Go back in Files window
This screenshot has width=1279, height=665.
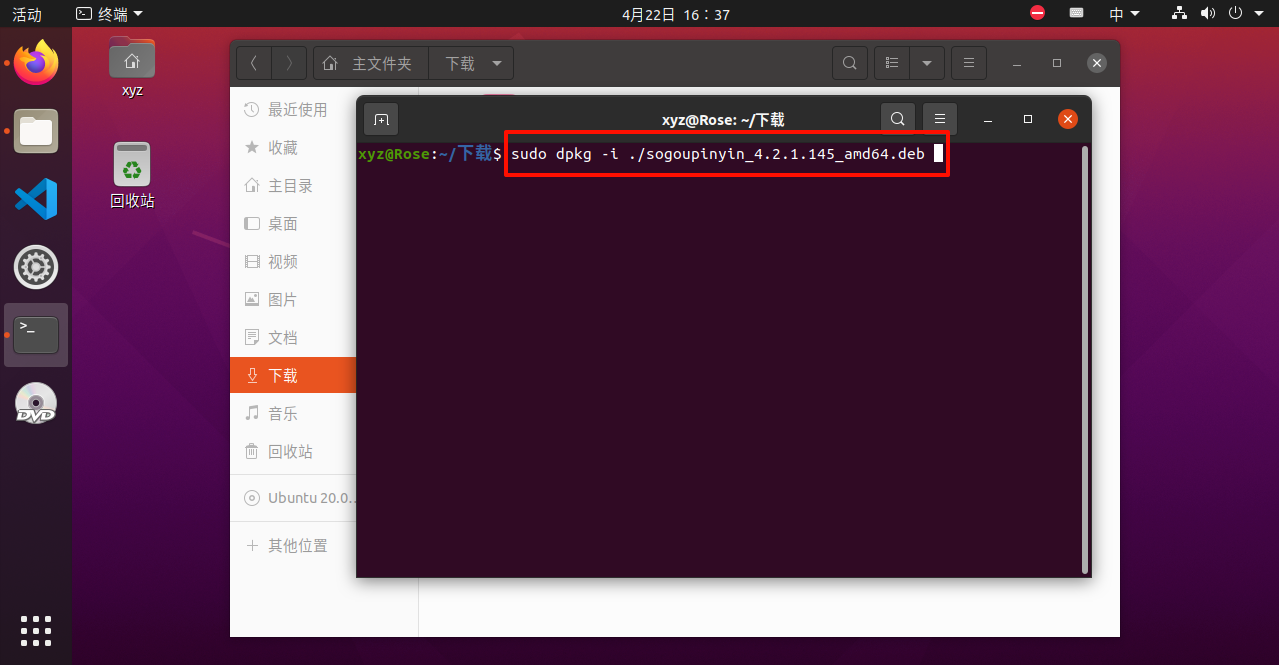254,63
